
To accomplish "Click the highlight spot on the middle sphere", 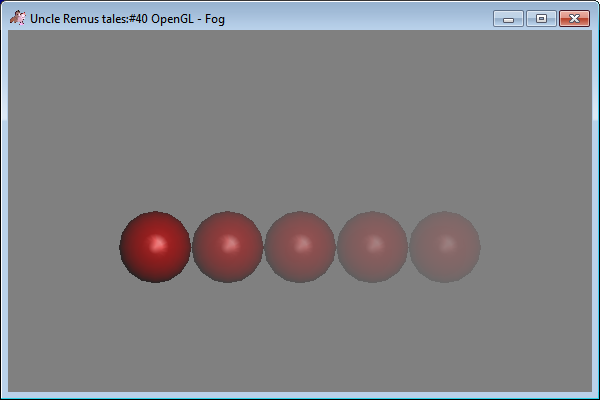I will point(302,243).
